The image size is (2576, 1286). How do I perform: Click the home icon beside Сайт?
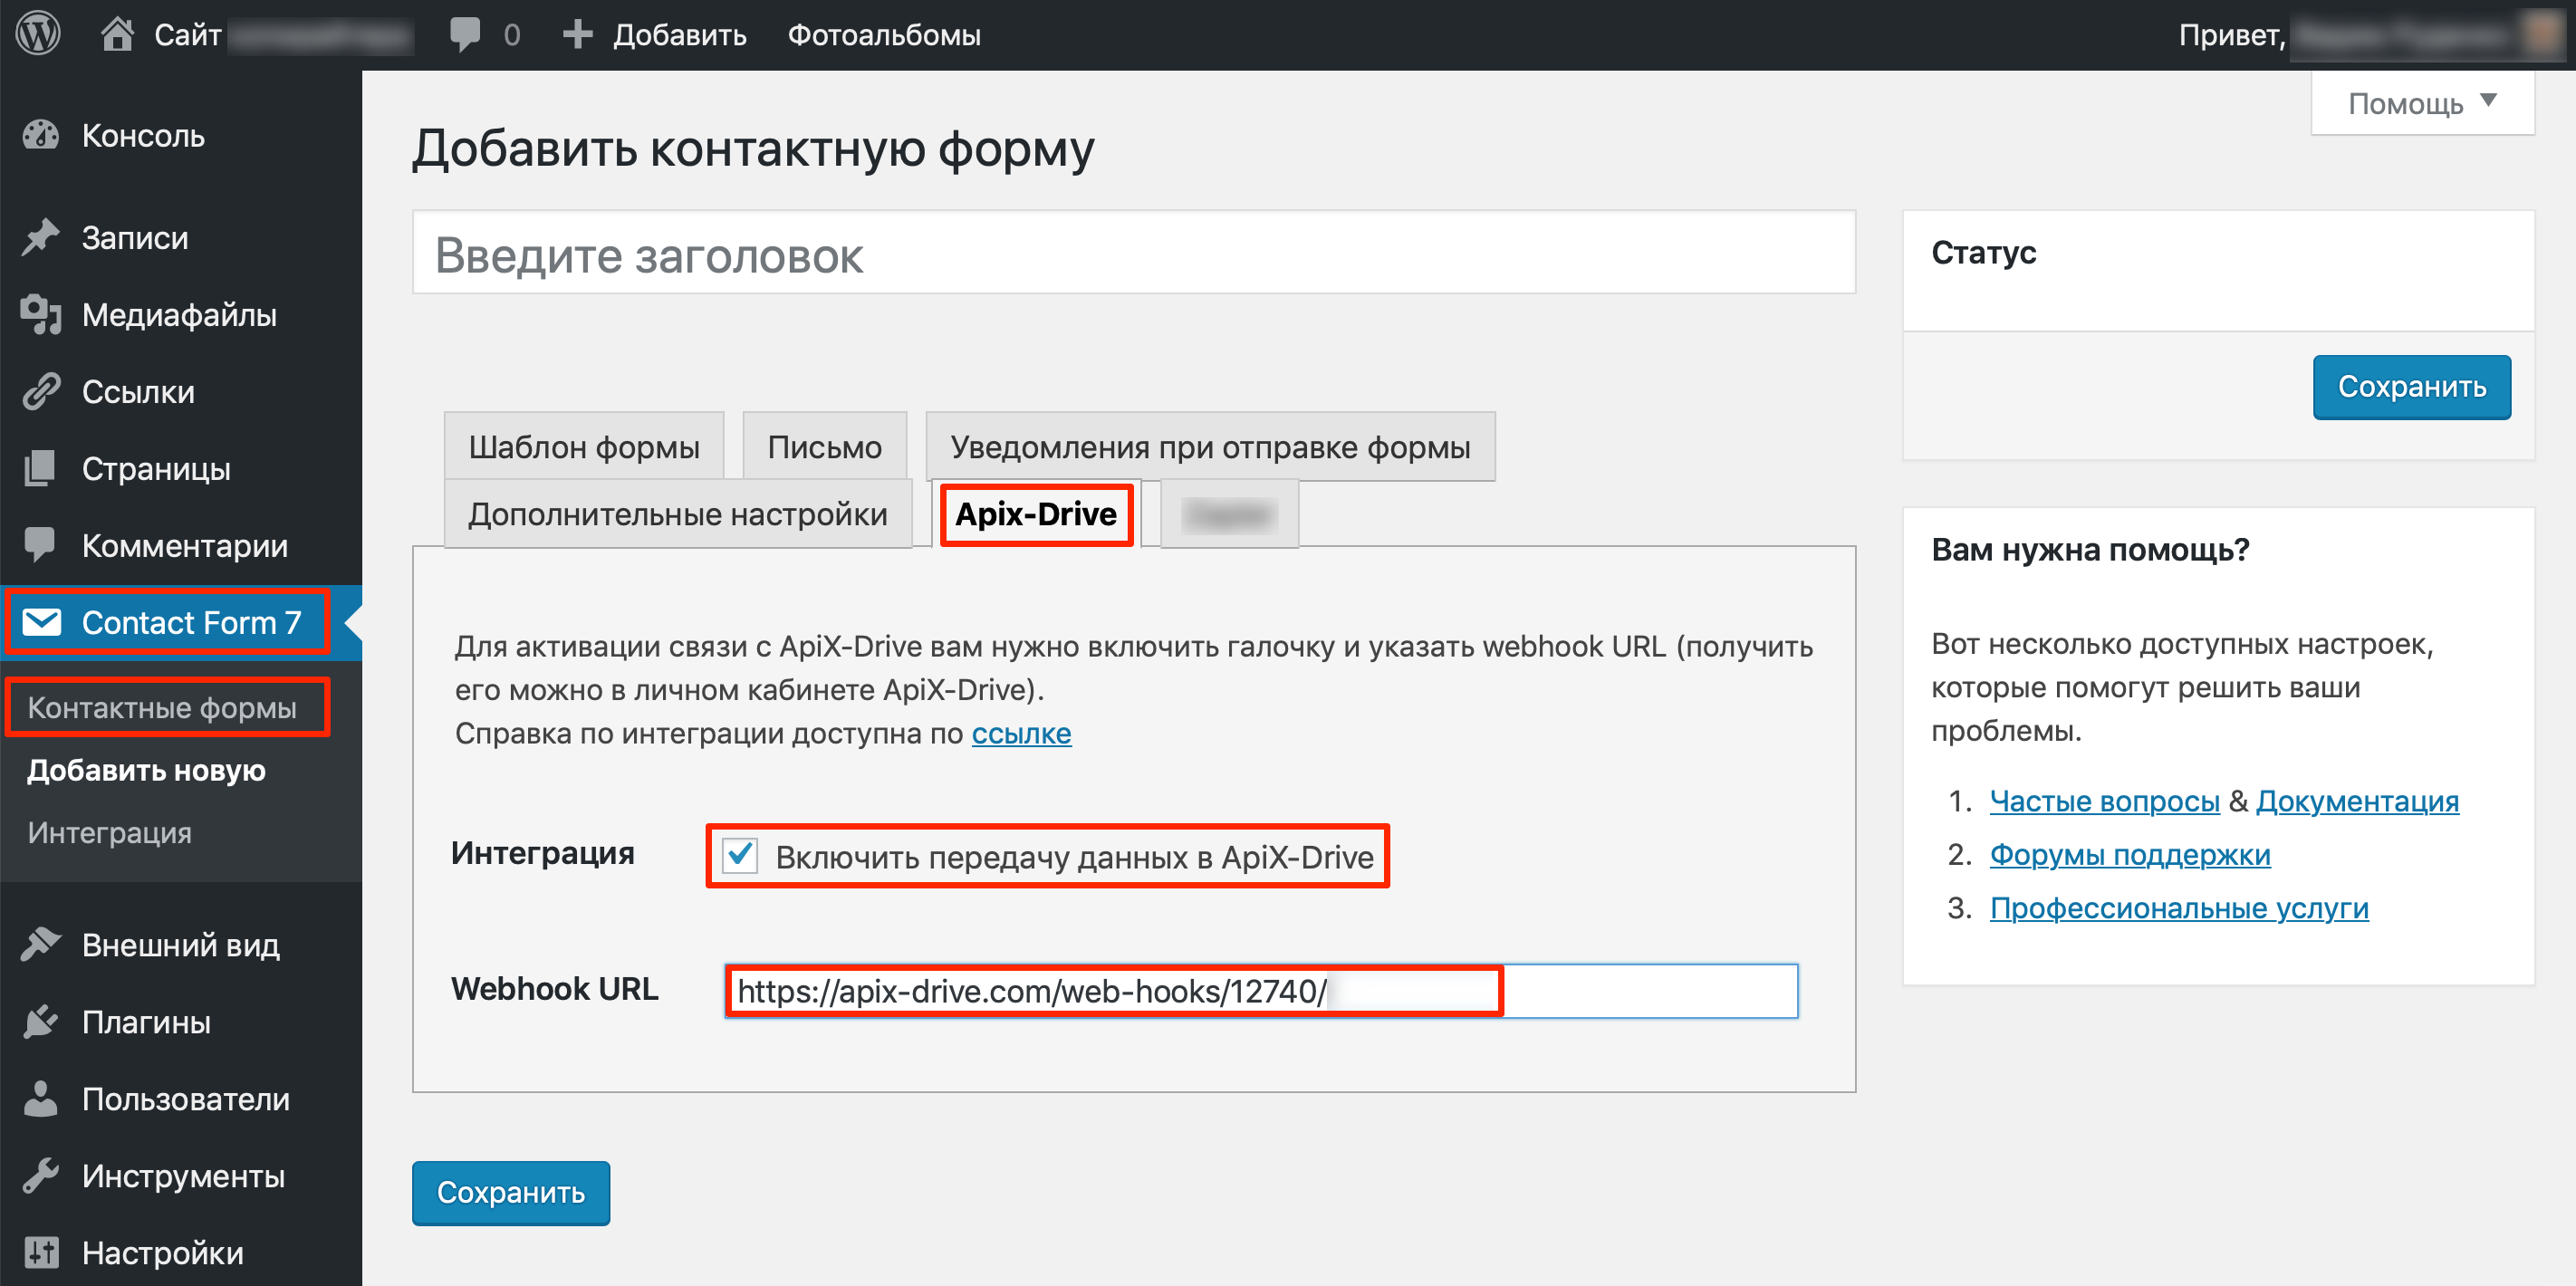coord(117,34)
